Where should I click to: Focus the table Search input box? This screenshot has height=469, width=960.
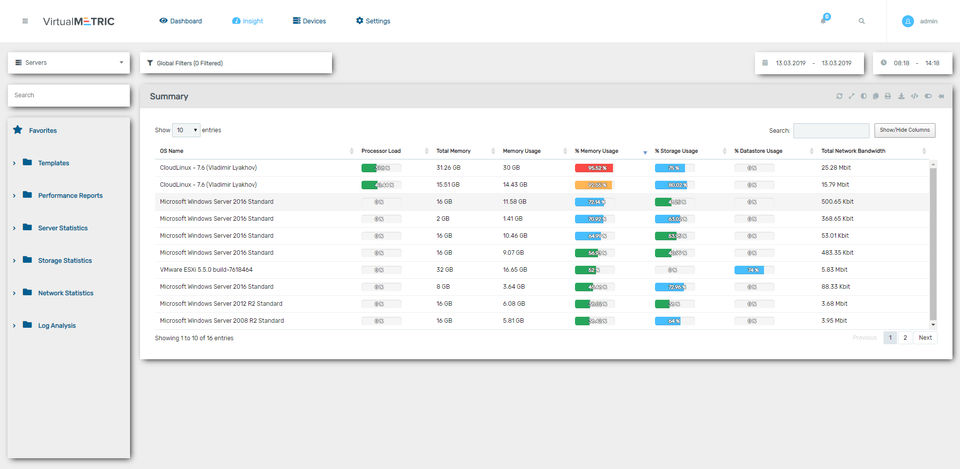point(831,130)
